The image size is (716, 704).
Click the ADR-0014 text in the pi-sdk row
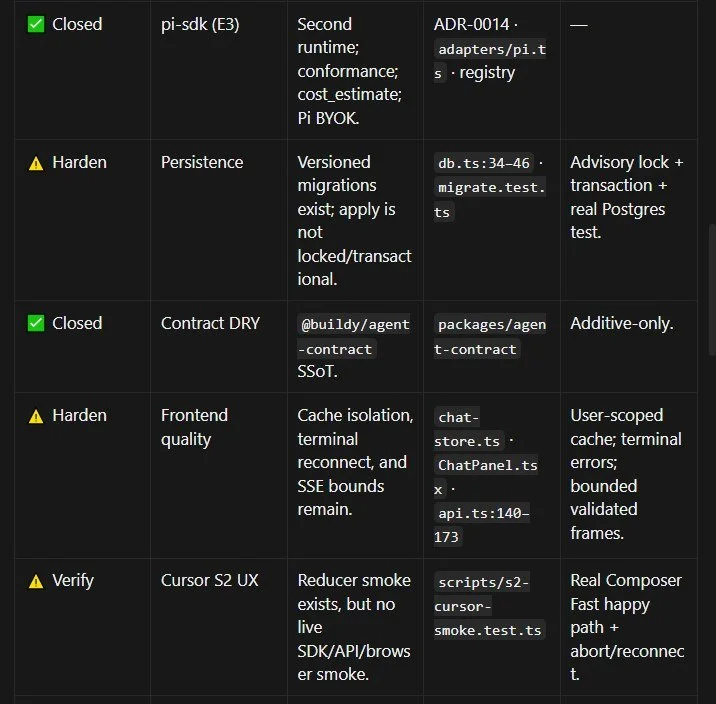[471, 24]
